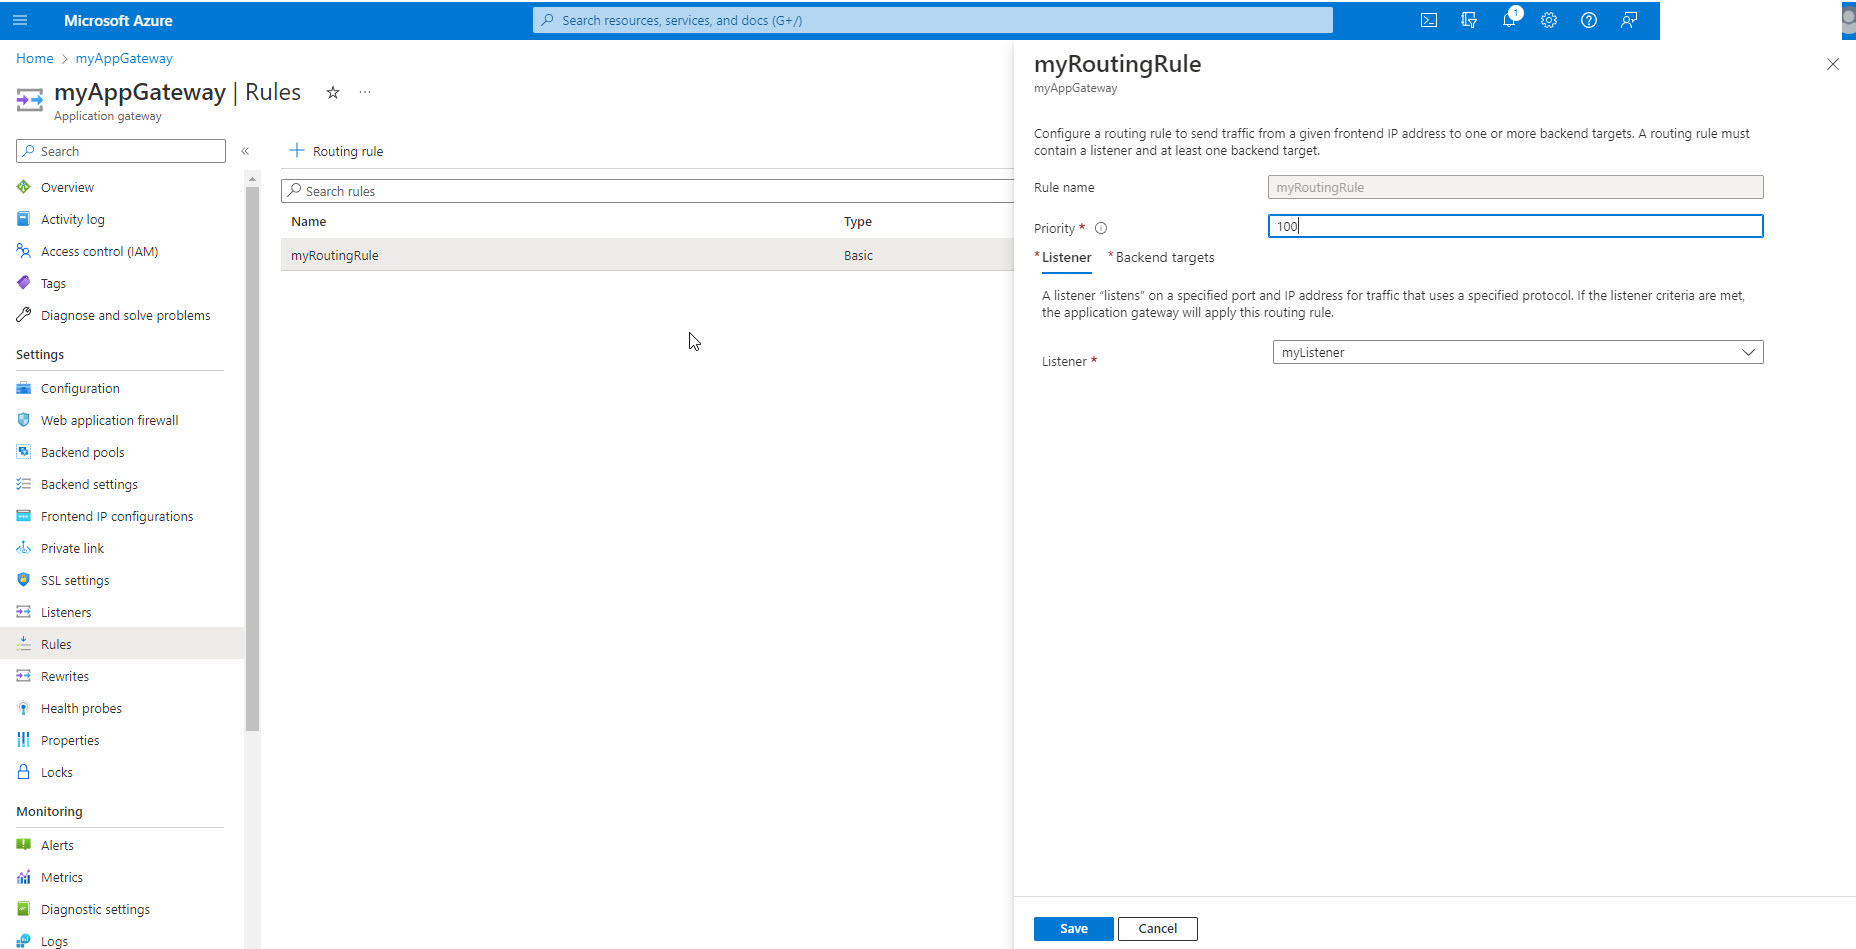Open Frontend IP configurations

[x=117, y=516]
